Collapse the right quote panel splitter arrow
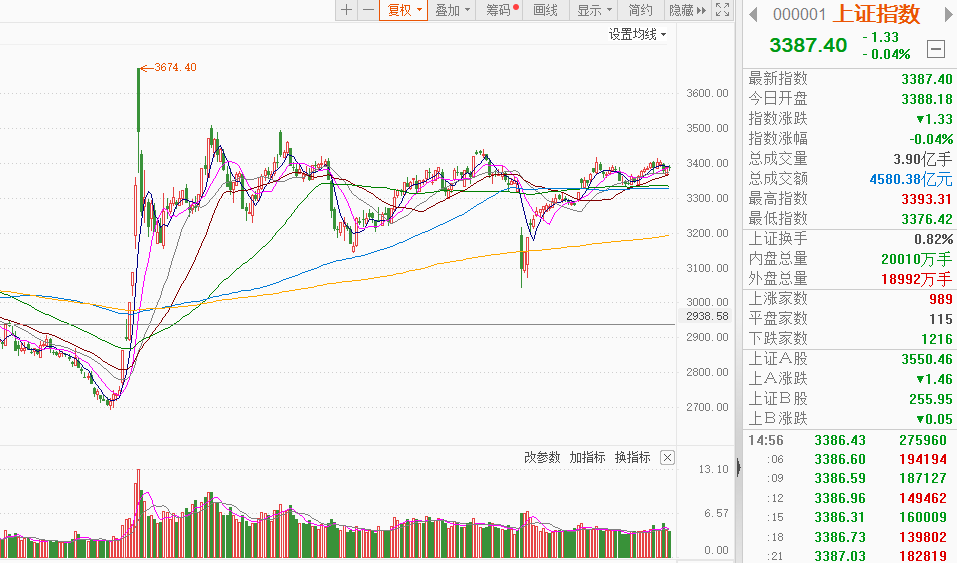 (738, 467)
